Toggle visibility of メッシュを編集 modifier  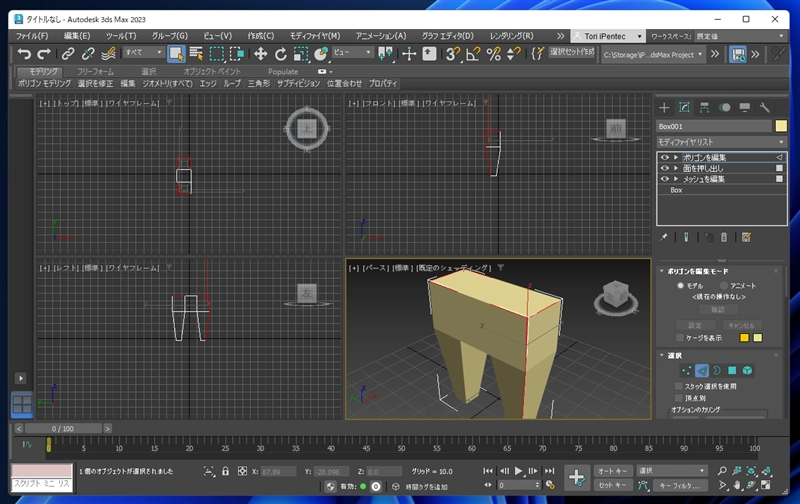(x=664, y=179)
